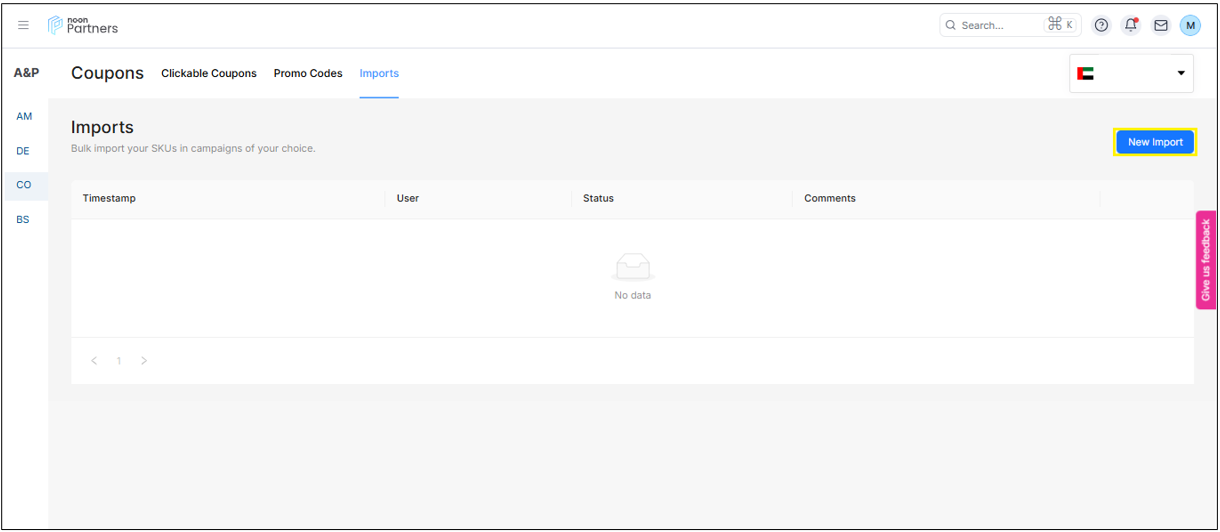Open the hamburger navigation menu
1220x532 pixels.
(24, 25)
